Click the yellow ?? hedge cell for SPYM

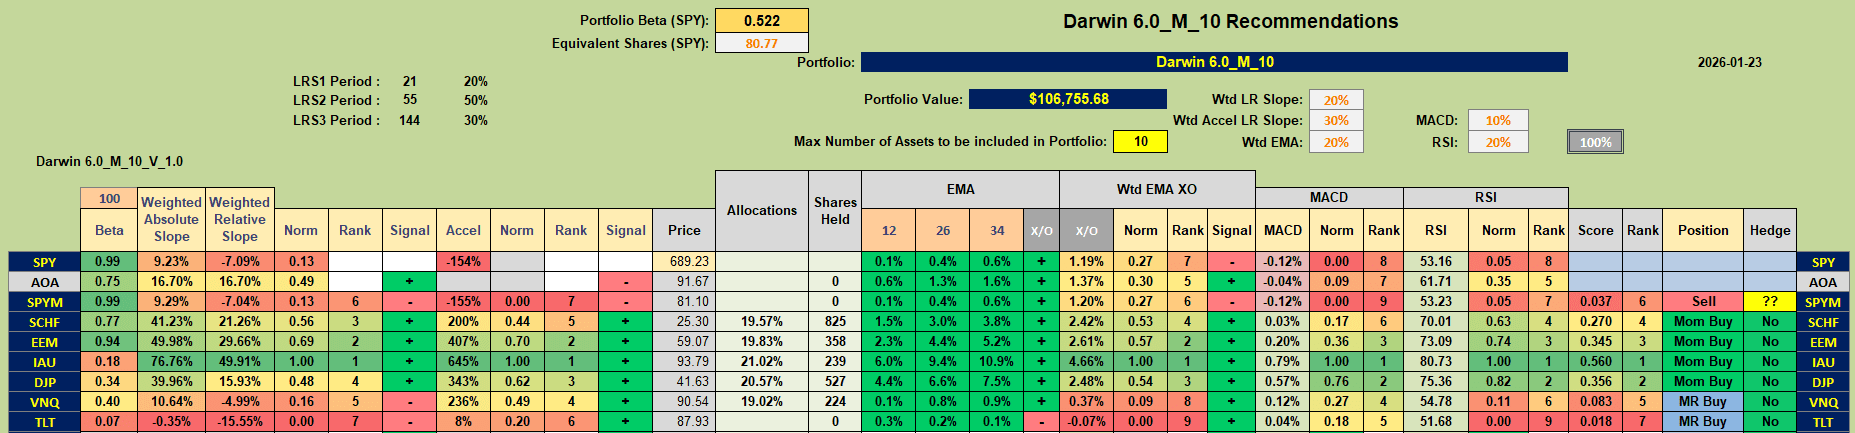[1770, 301]
